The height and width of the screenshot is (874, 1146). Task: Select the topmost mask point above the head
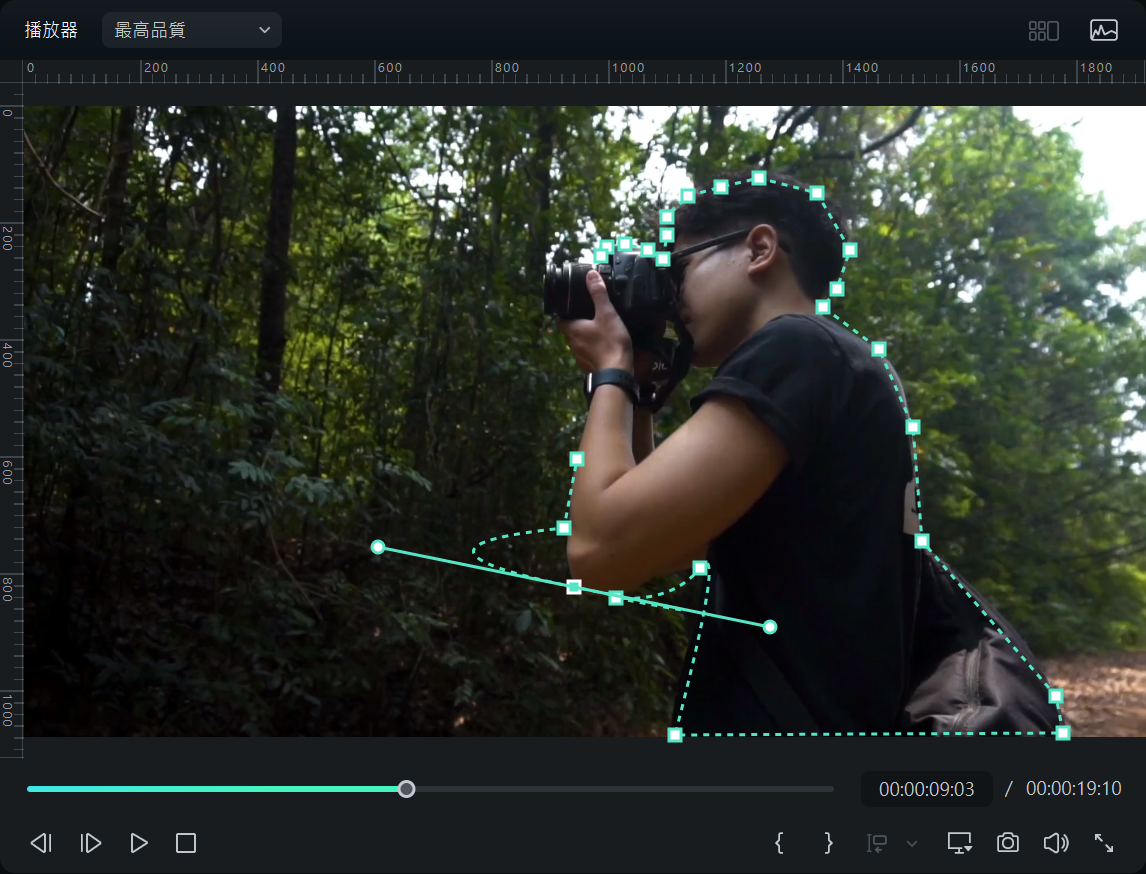pos(759,178)
